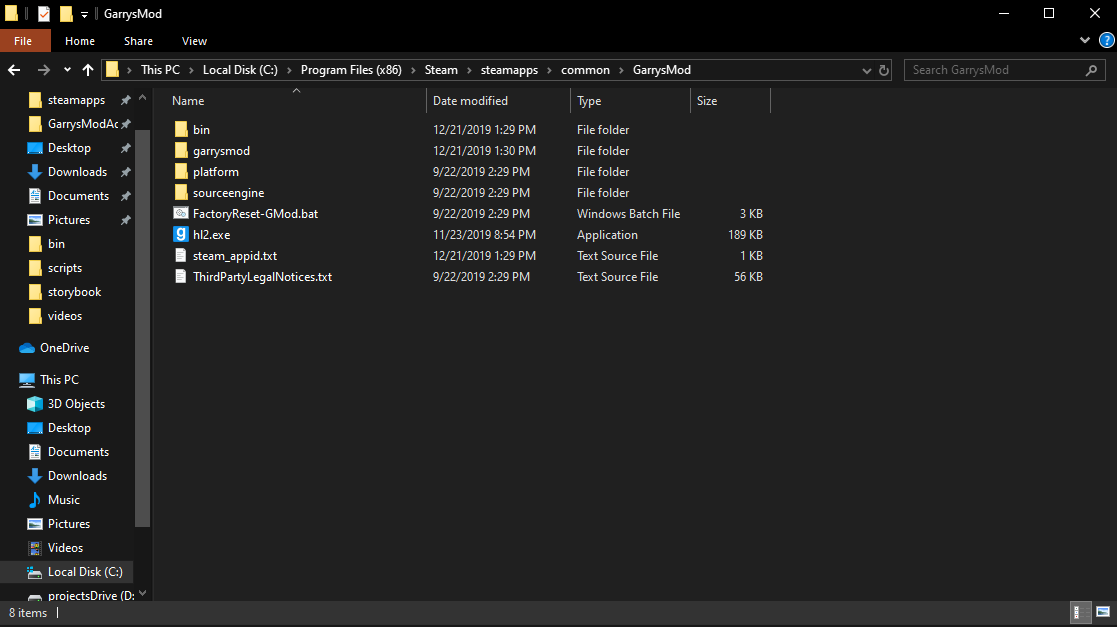Viewport: 1117px width, 627px height.
Task: Go up one folder level arrow
Action: tap(88, 70)
